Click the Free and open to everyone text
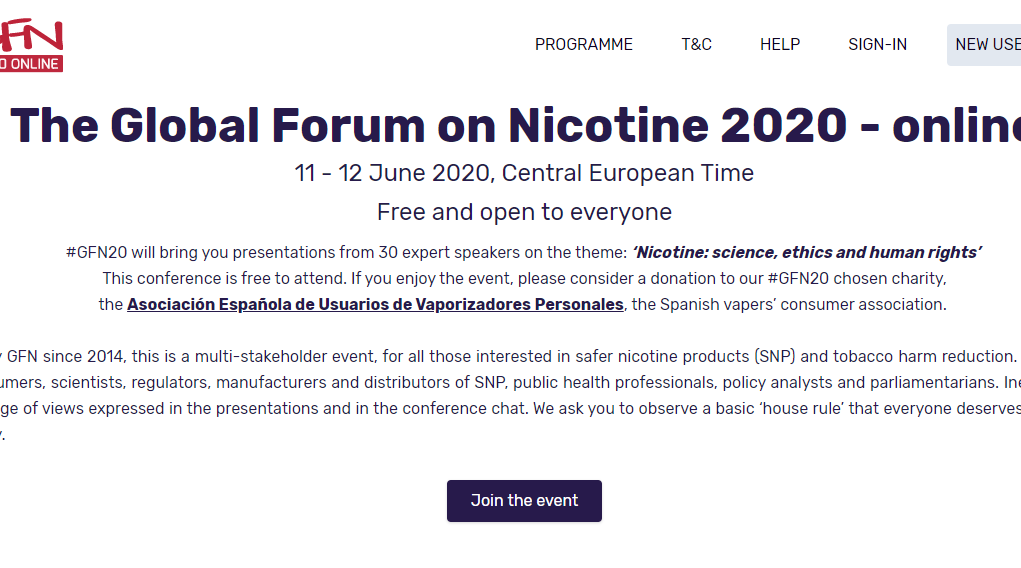Screen dimensions: 1021x568 [x=524, y=212]
